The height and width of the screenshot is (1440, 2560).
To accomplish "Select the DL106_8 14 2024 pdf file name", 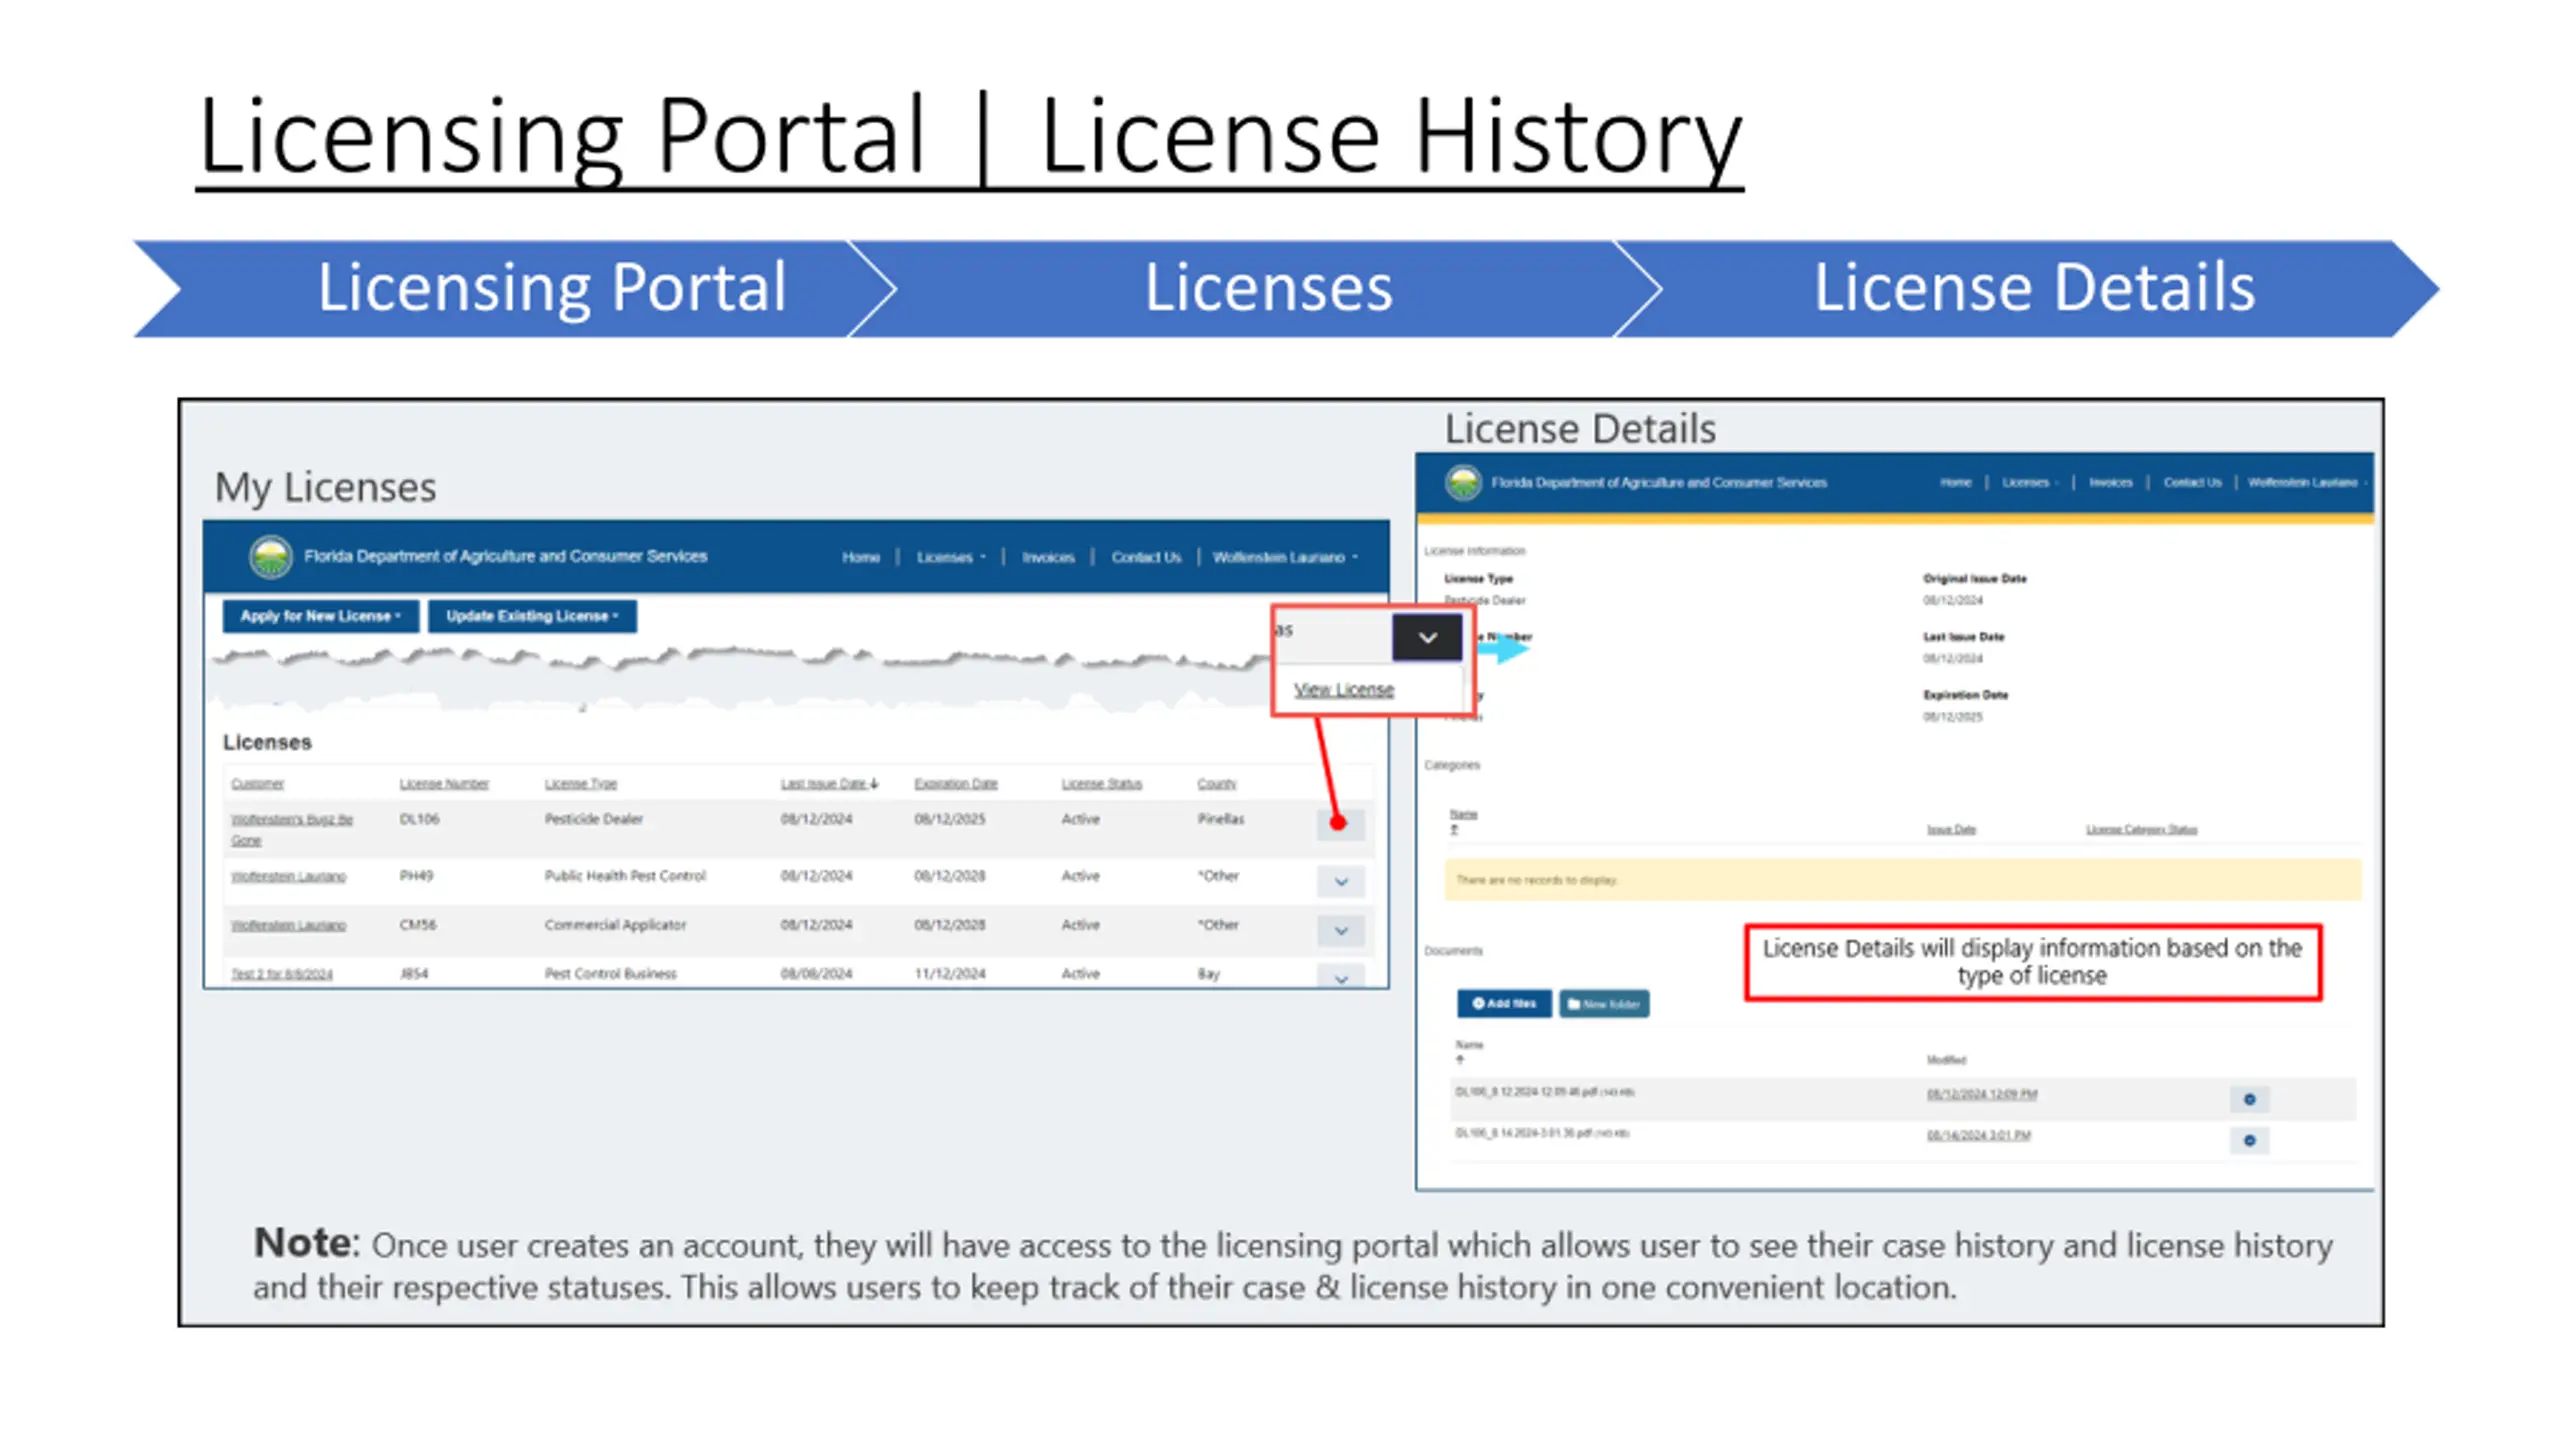I will click(1541, 1133).
